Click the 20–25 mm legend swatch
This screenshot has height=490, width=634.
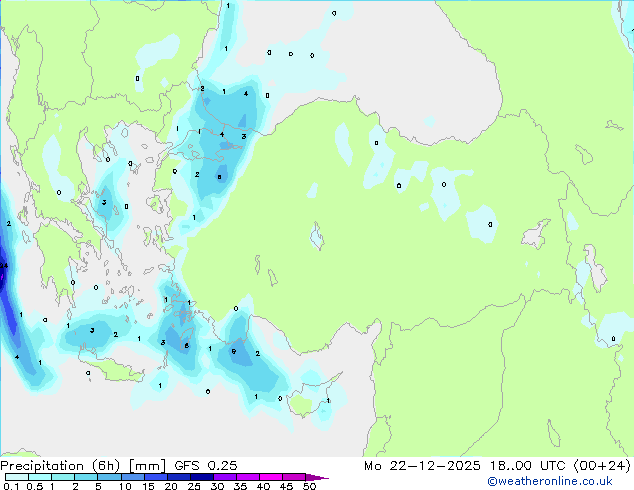[x=178, y=477]
